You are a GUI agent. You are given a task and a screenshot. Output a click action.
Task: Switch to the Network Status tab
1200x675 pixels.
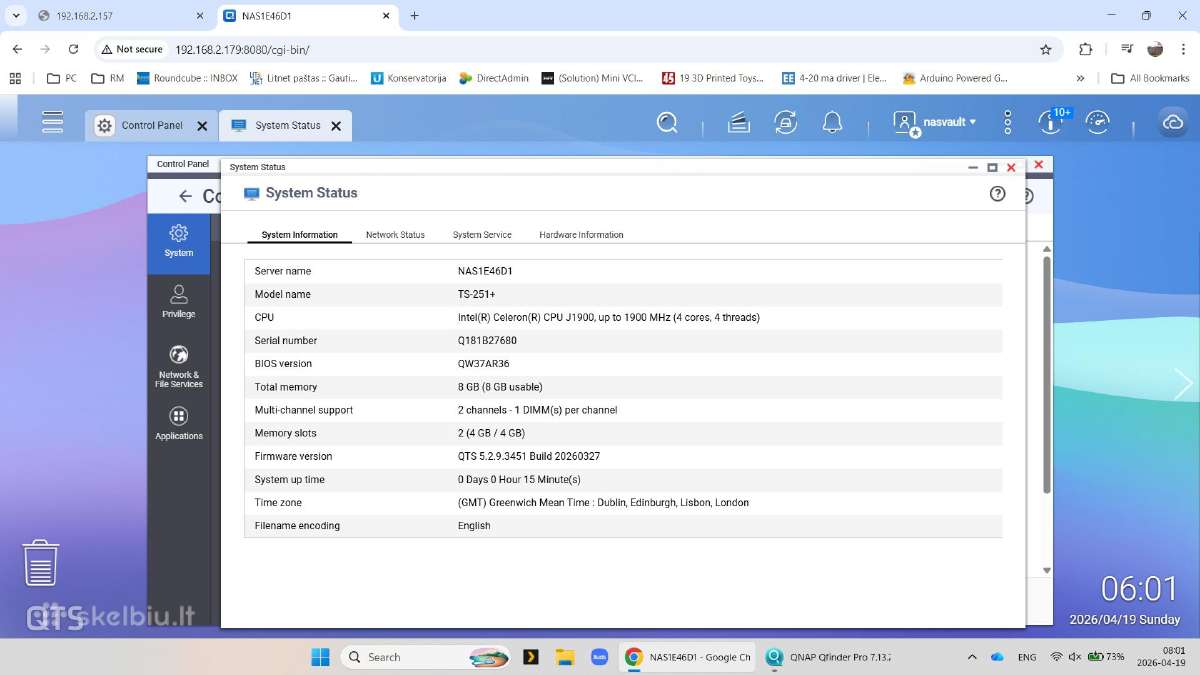point(395,235)
